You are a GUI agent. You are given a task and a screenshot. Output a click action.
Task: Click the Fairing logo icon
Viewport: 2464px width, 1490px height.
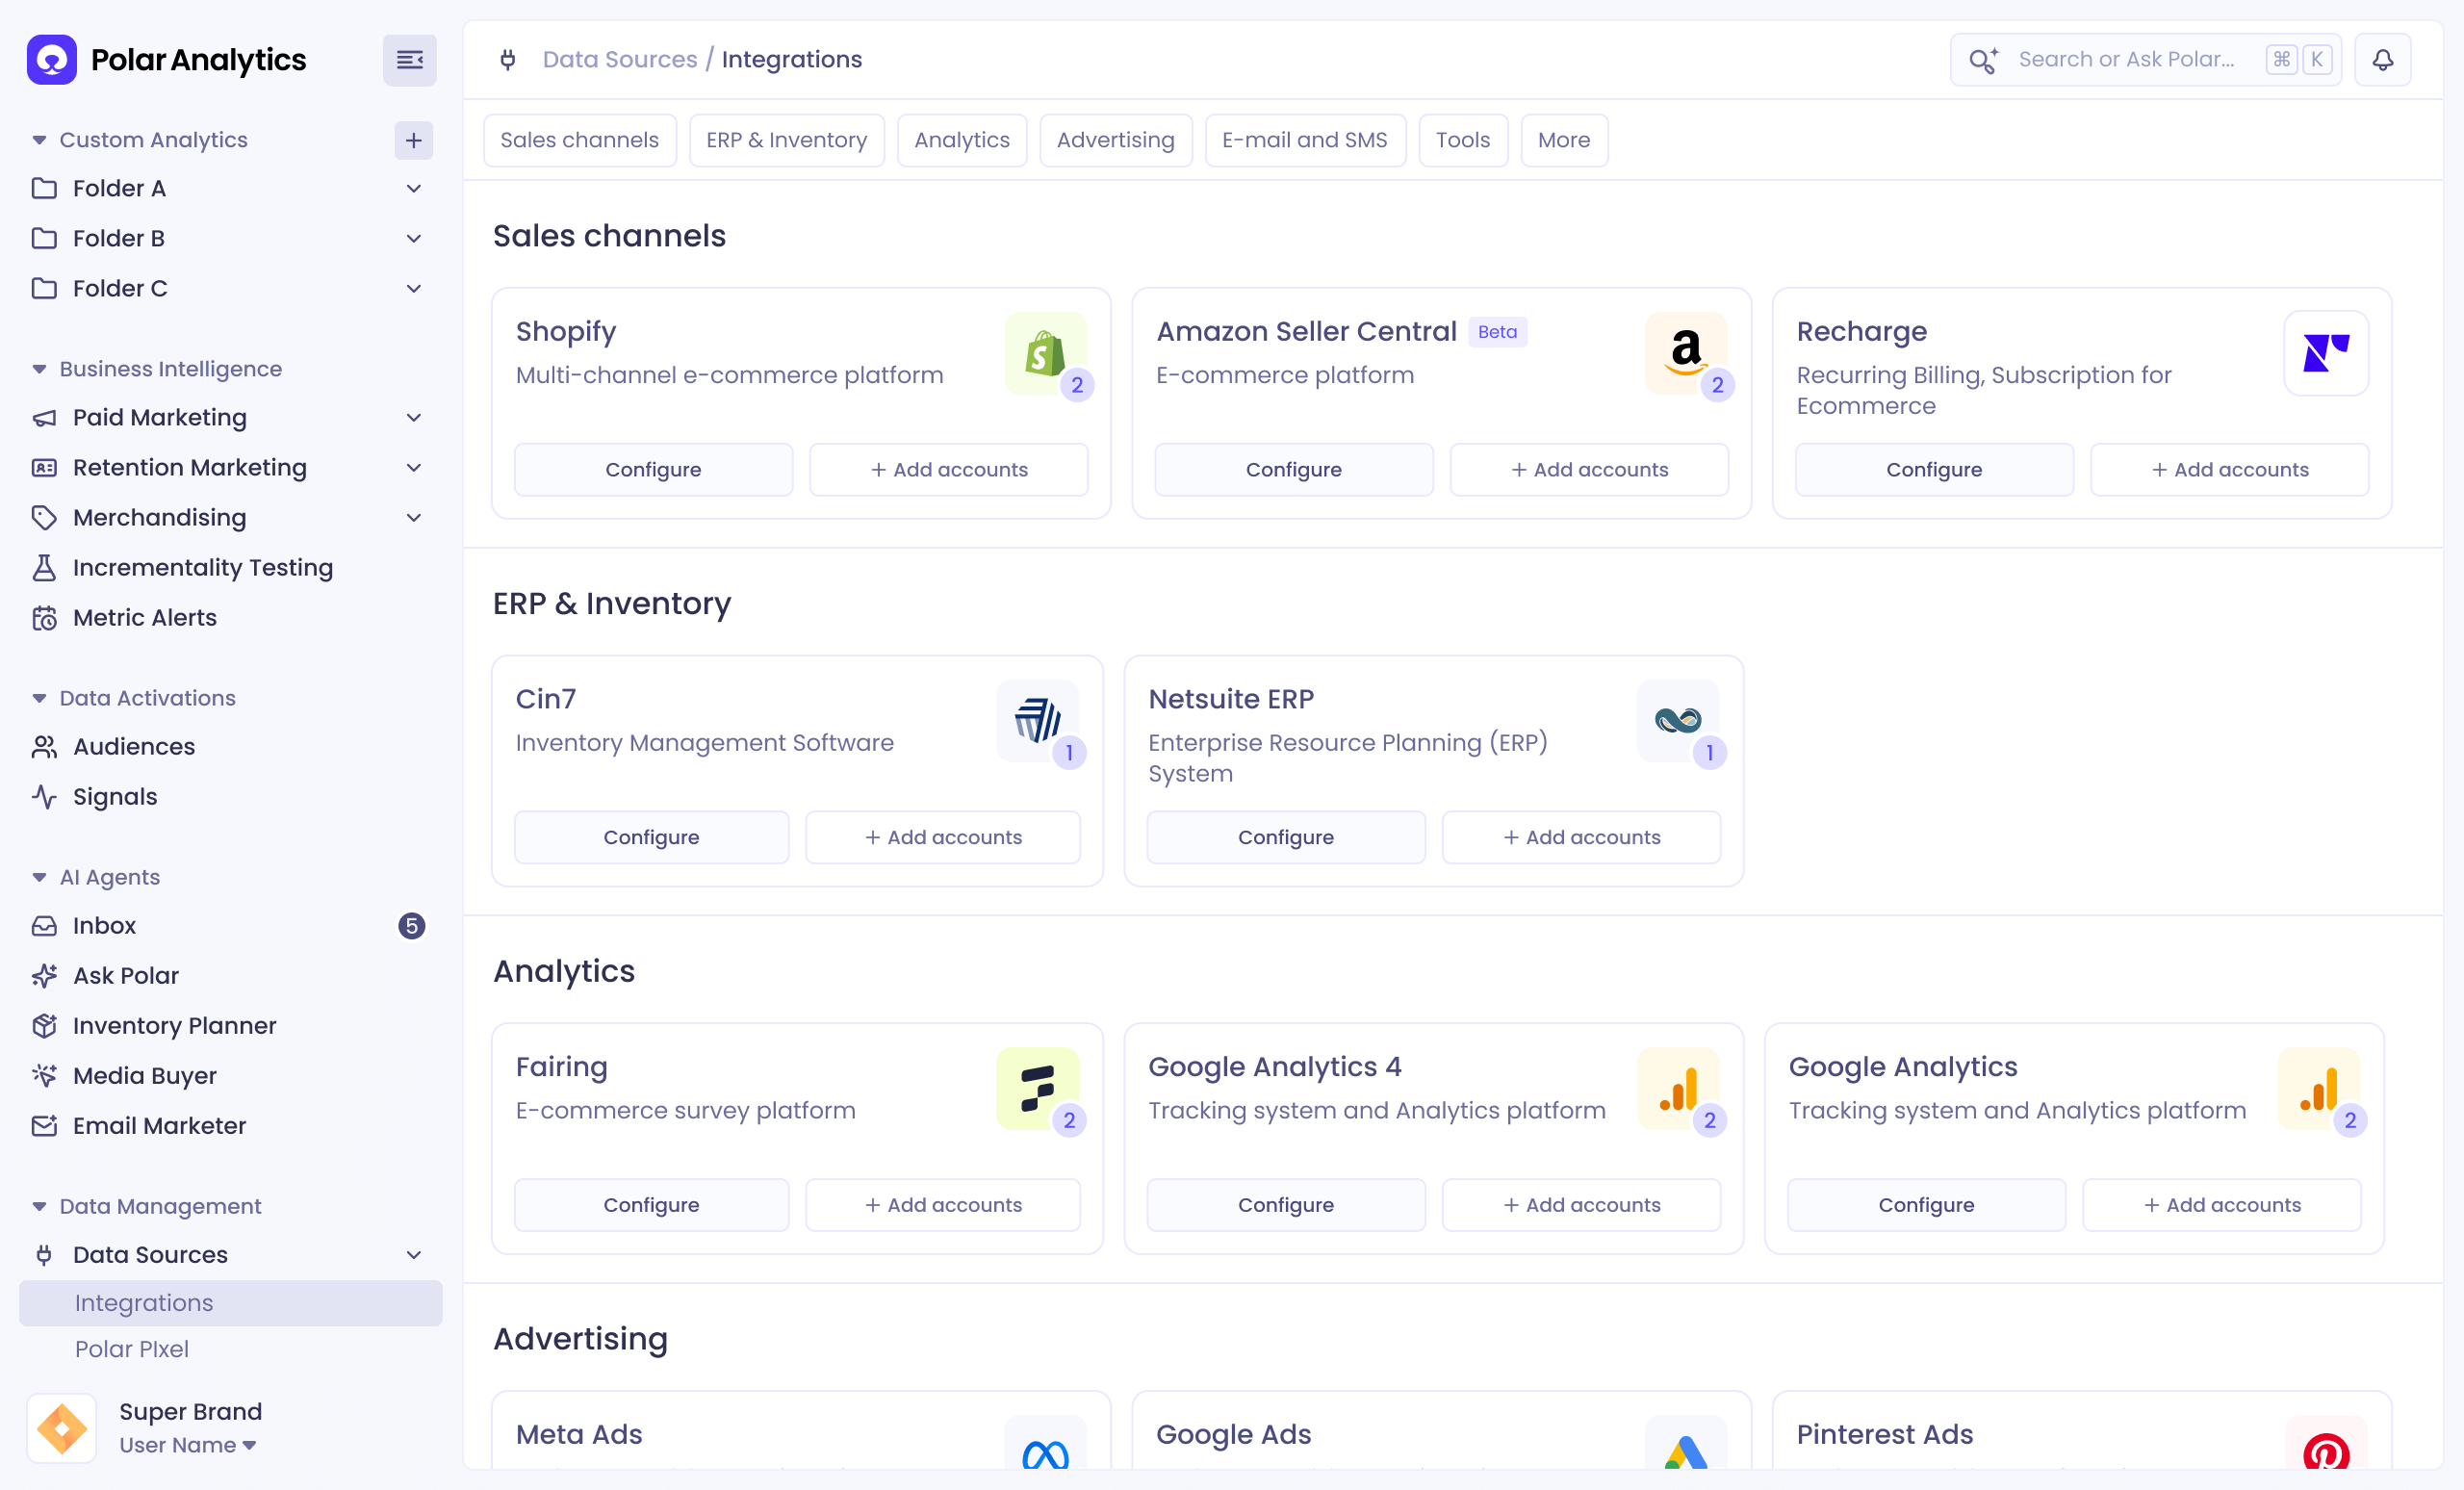coord(1037,1088)
